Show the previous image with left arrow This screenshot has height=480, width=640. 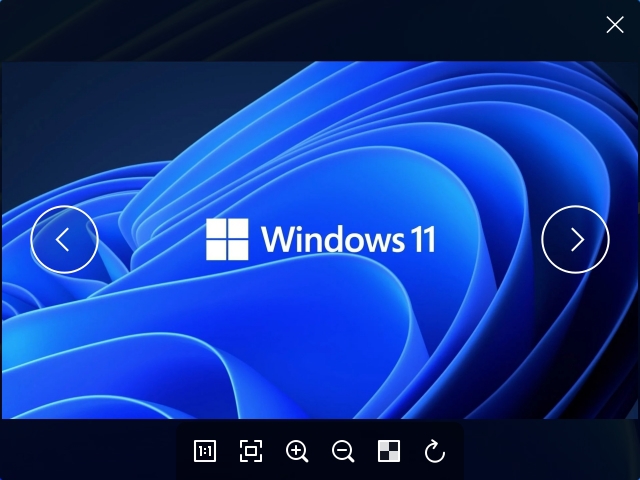(64, 240)
